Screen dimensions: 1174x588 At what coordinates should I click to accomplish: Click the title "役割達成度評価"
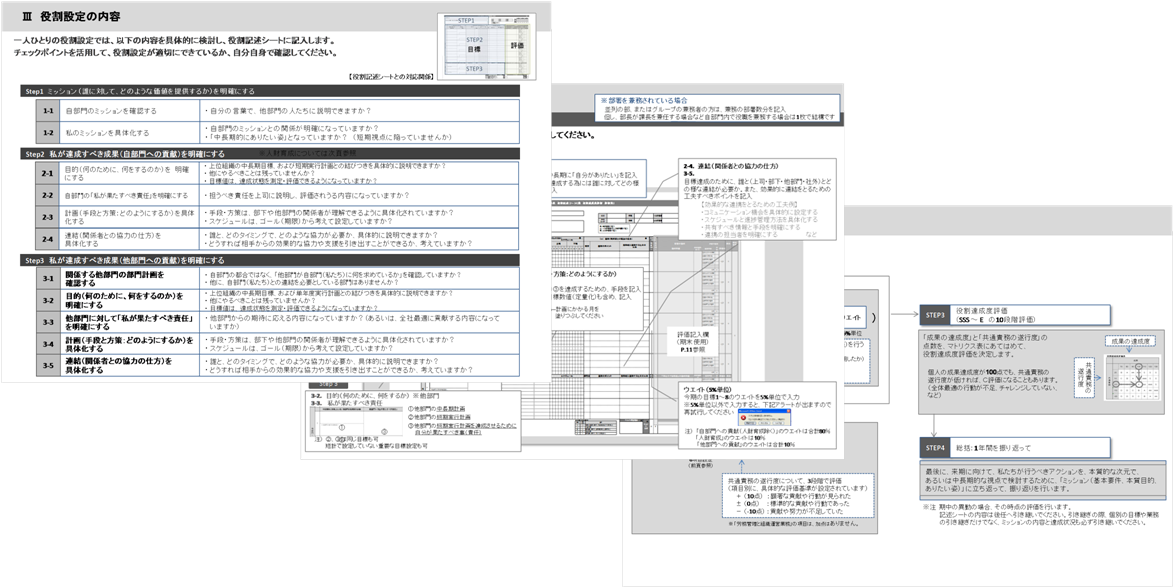980,309
